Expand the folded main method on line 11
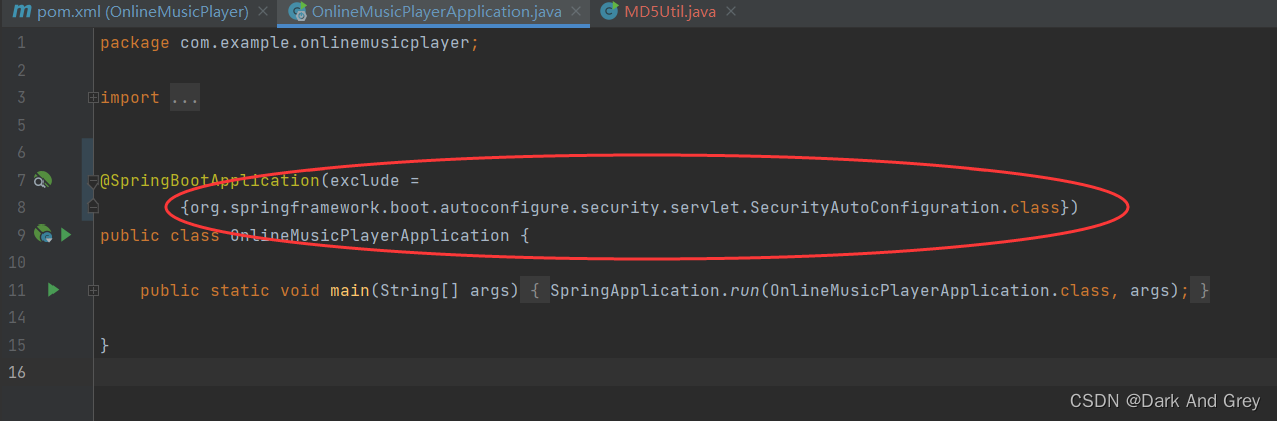 pos(93,290)
